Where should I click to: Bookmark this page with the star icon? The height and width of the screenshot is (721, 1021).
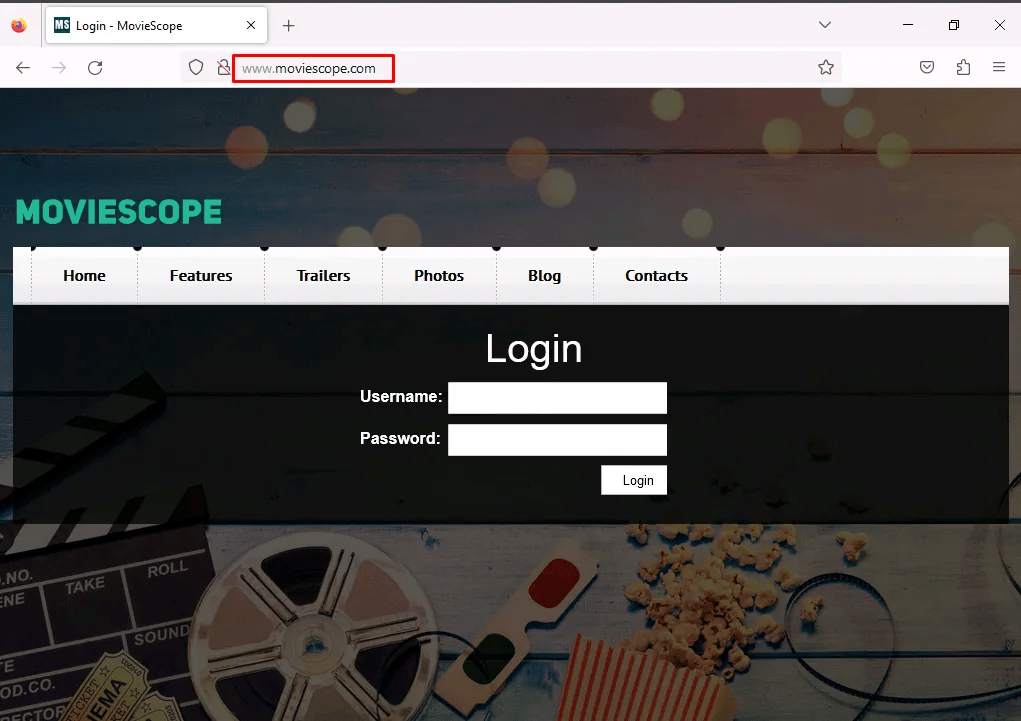click(826, 68)
